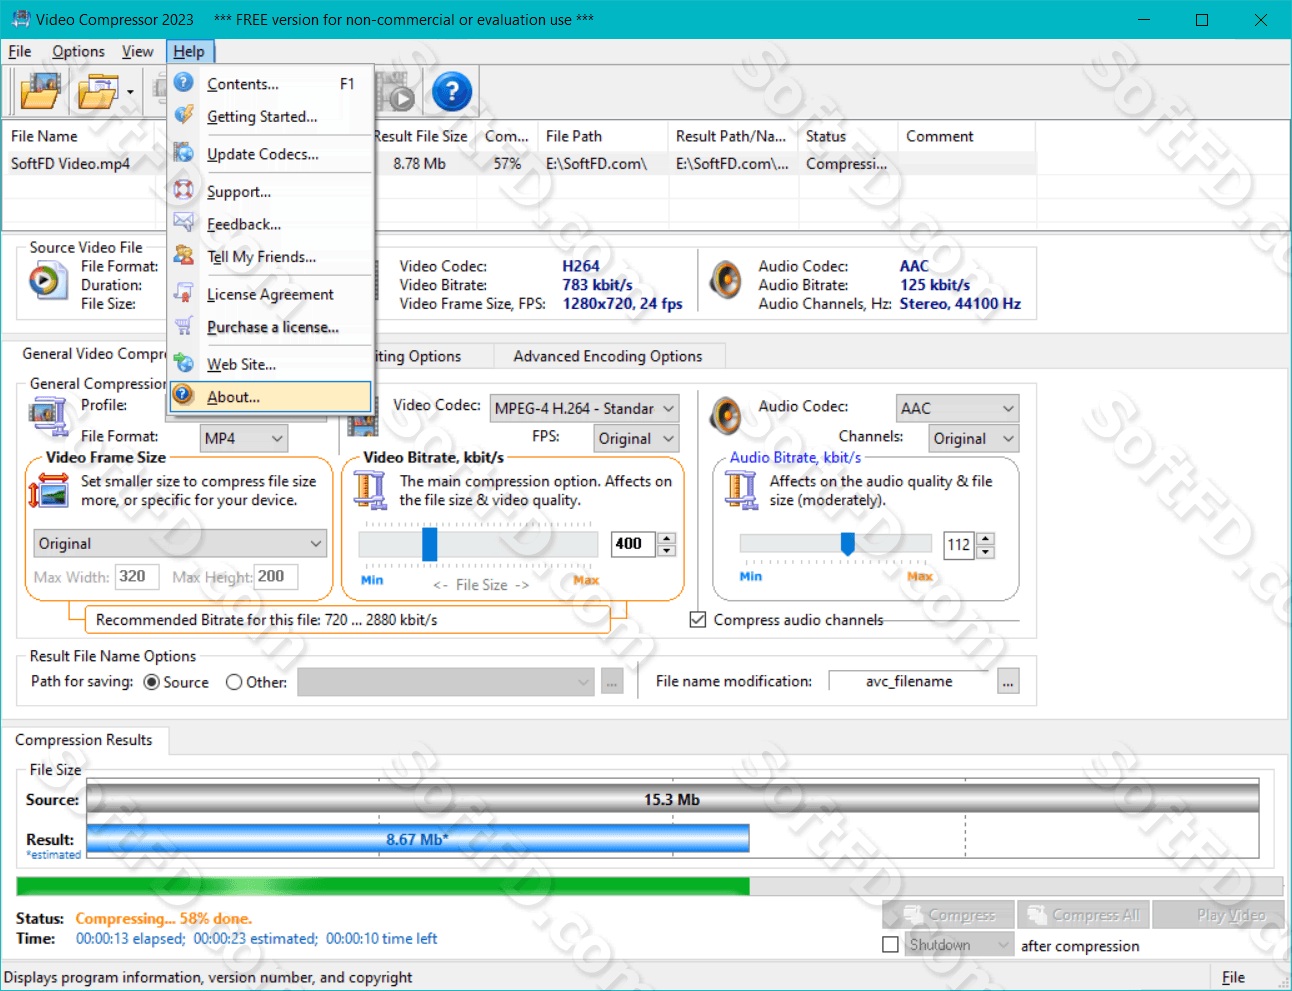The image size is (1292, 991).
Task: Click the Add Folder toolbar icon
Action: (x=98, y=92)
